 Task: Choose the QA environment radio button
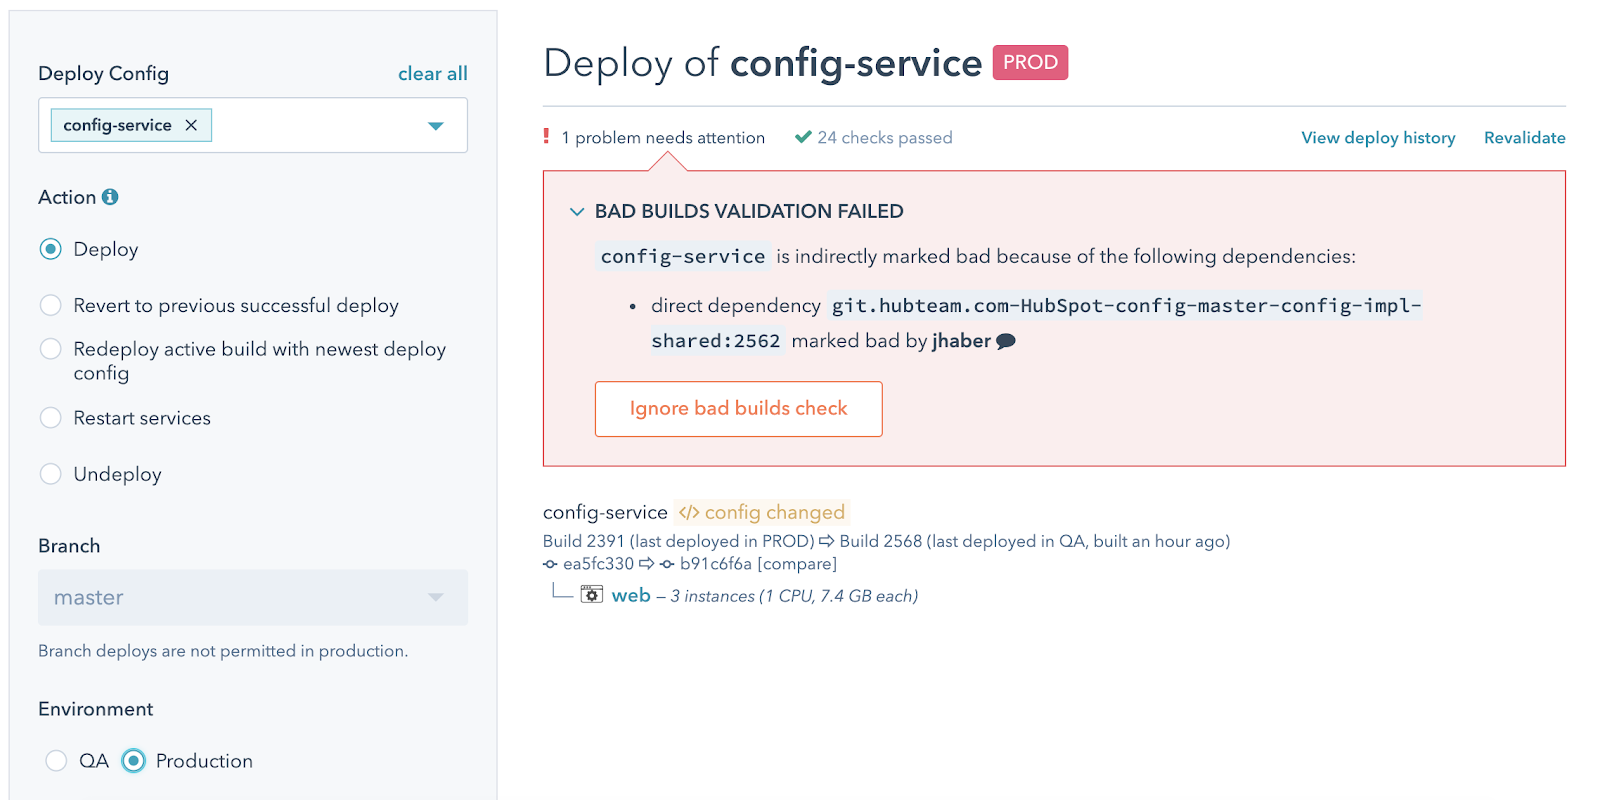[x=56, y=761]
